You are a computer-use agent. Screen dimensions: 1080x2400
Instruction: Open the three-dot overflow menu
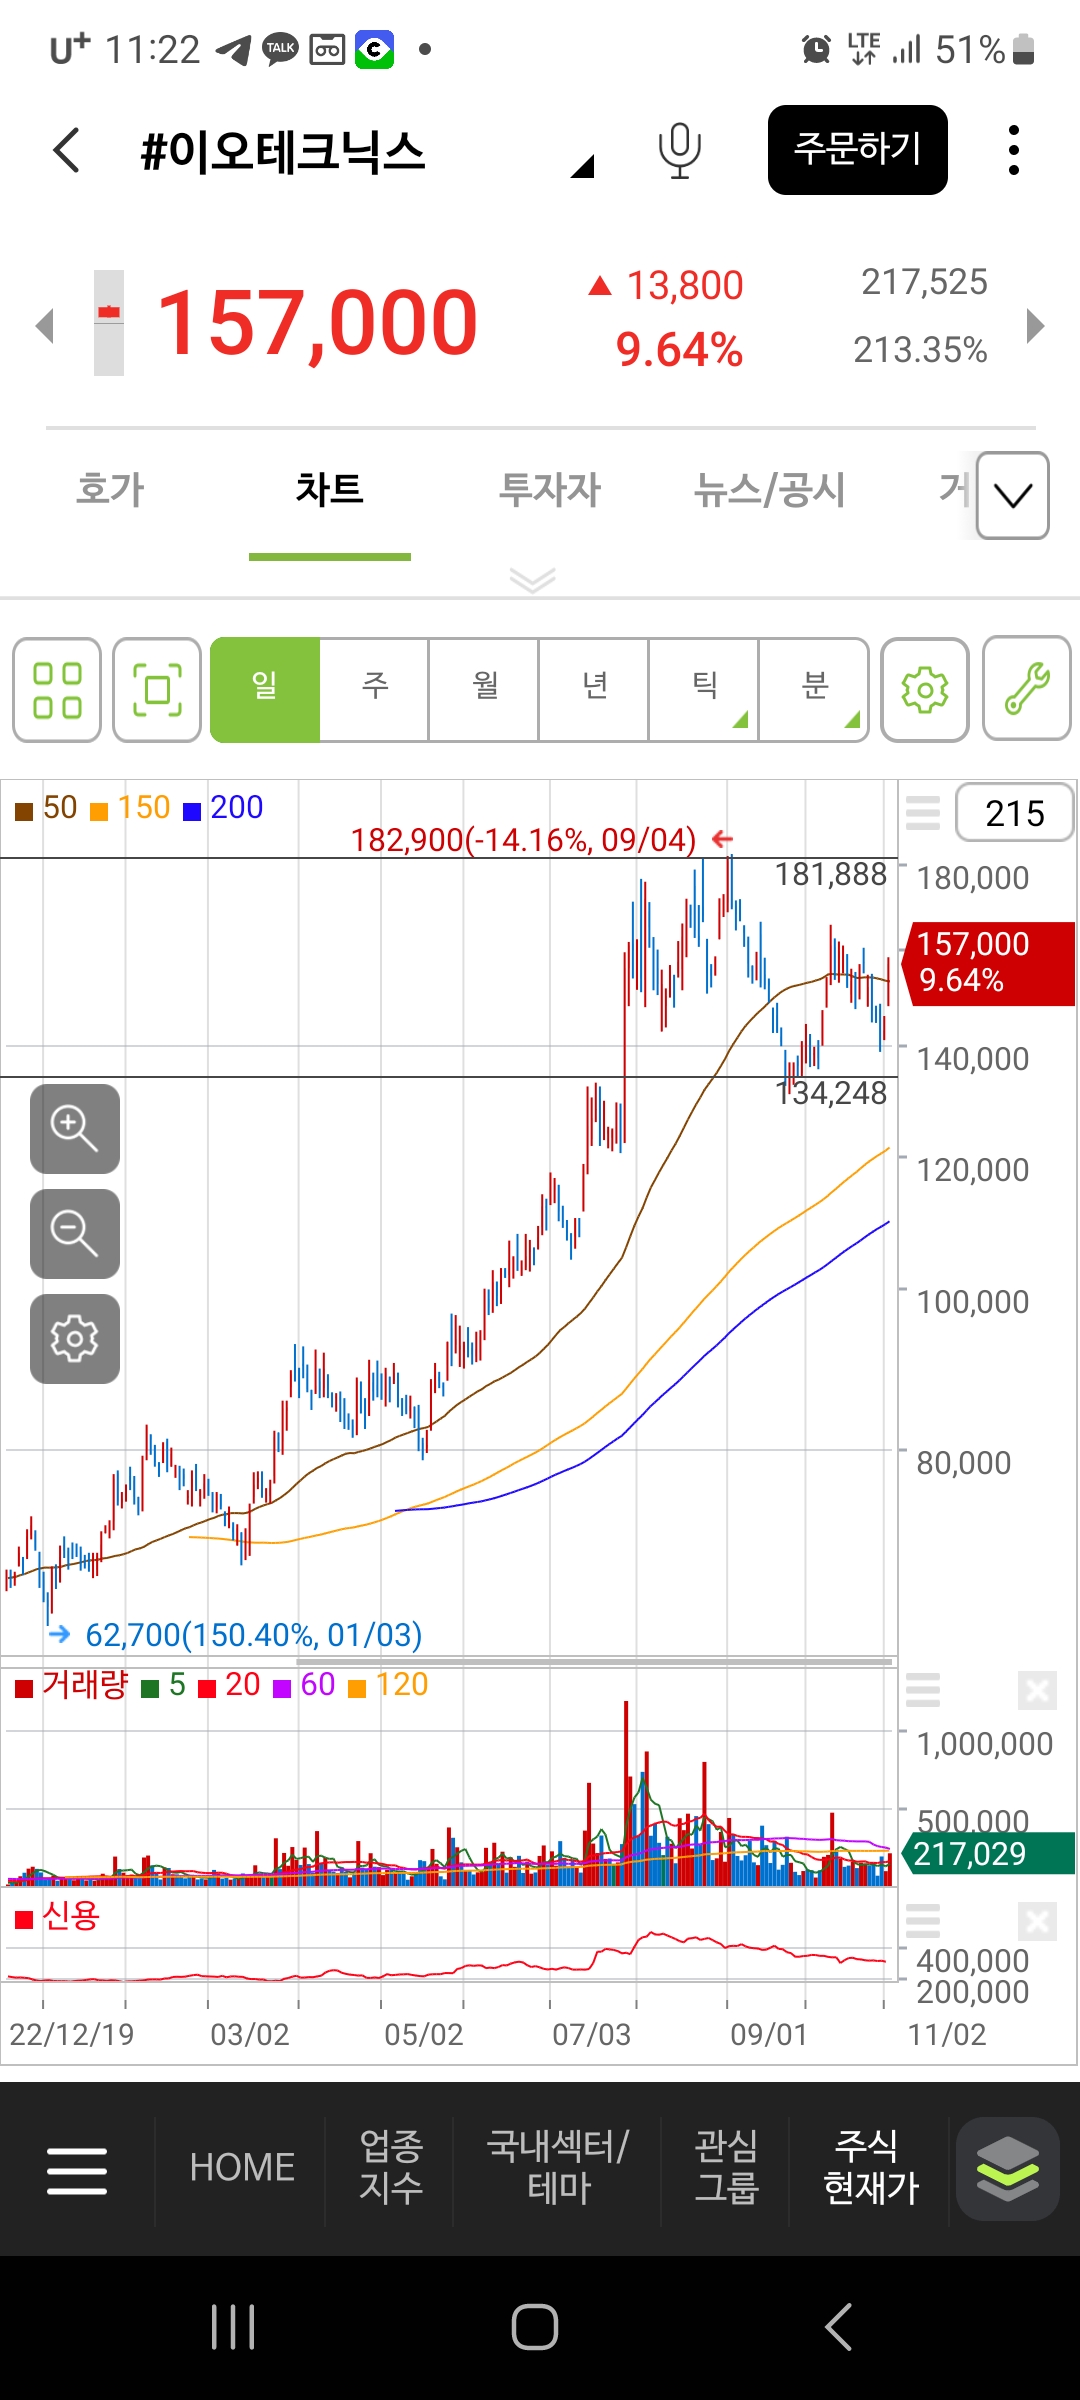click(1014, 150)
